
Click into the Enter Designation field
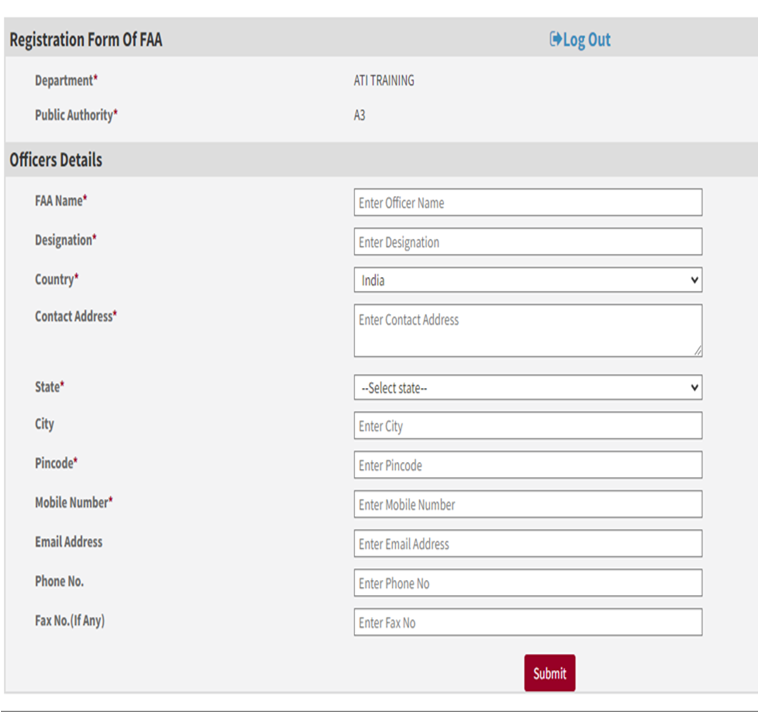pyautogui.click(x=528, y=242)
